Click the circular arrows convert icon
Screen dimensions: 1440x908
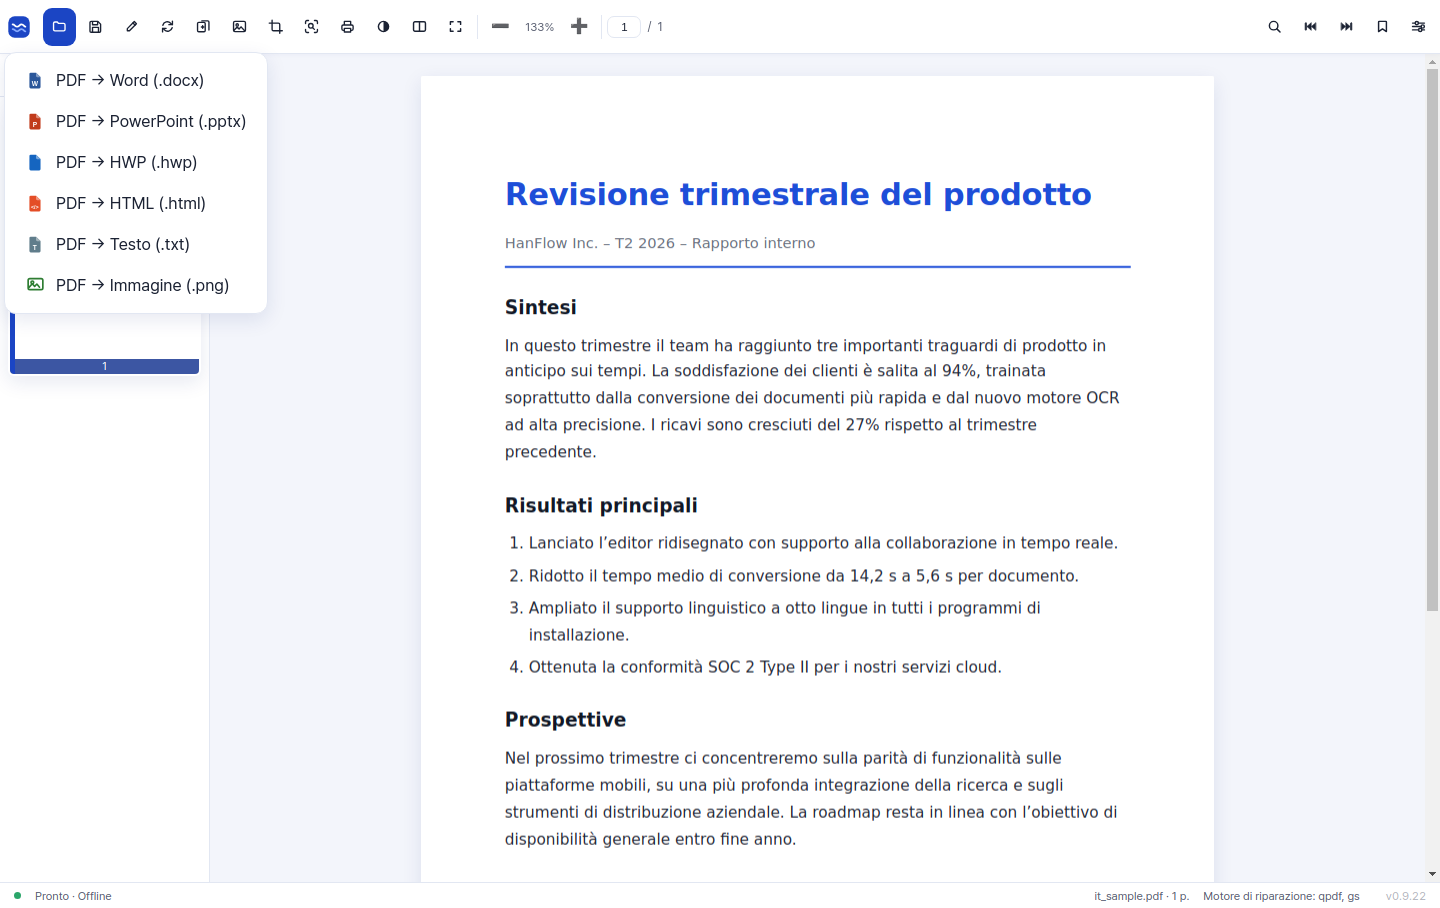(167, 27)
